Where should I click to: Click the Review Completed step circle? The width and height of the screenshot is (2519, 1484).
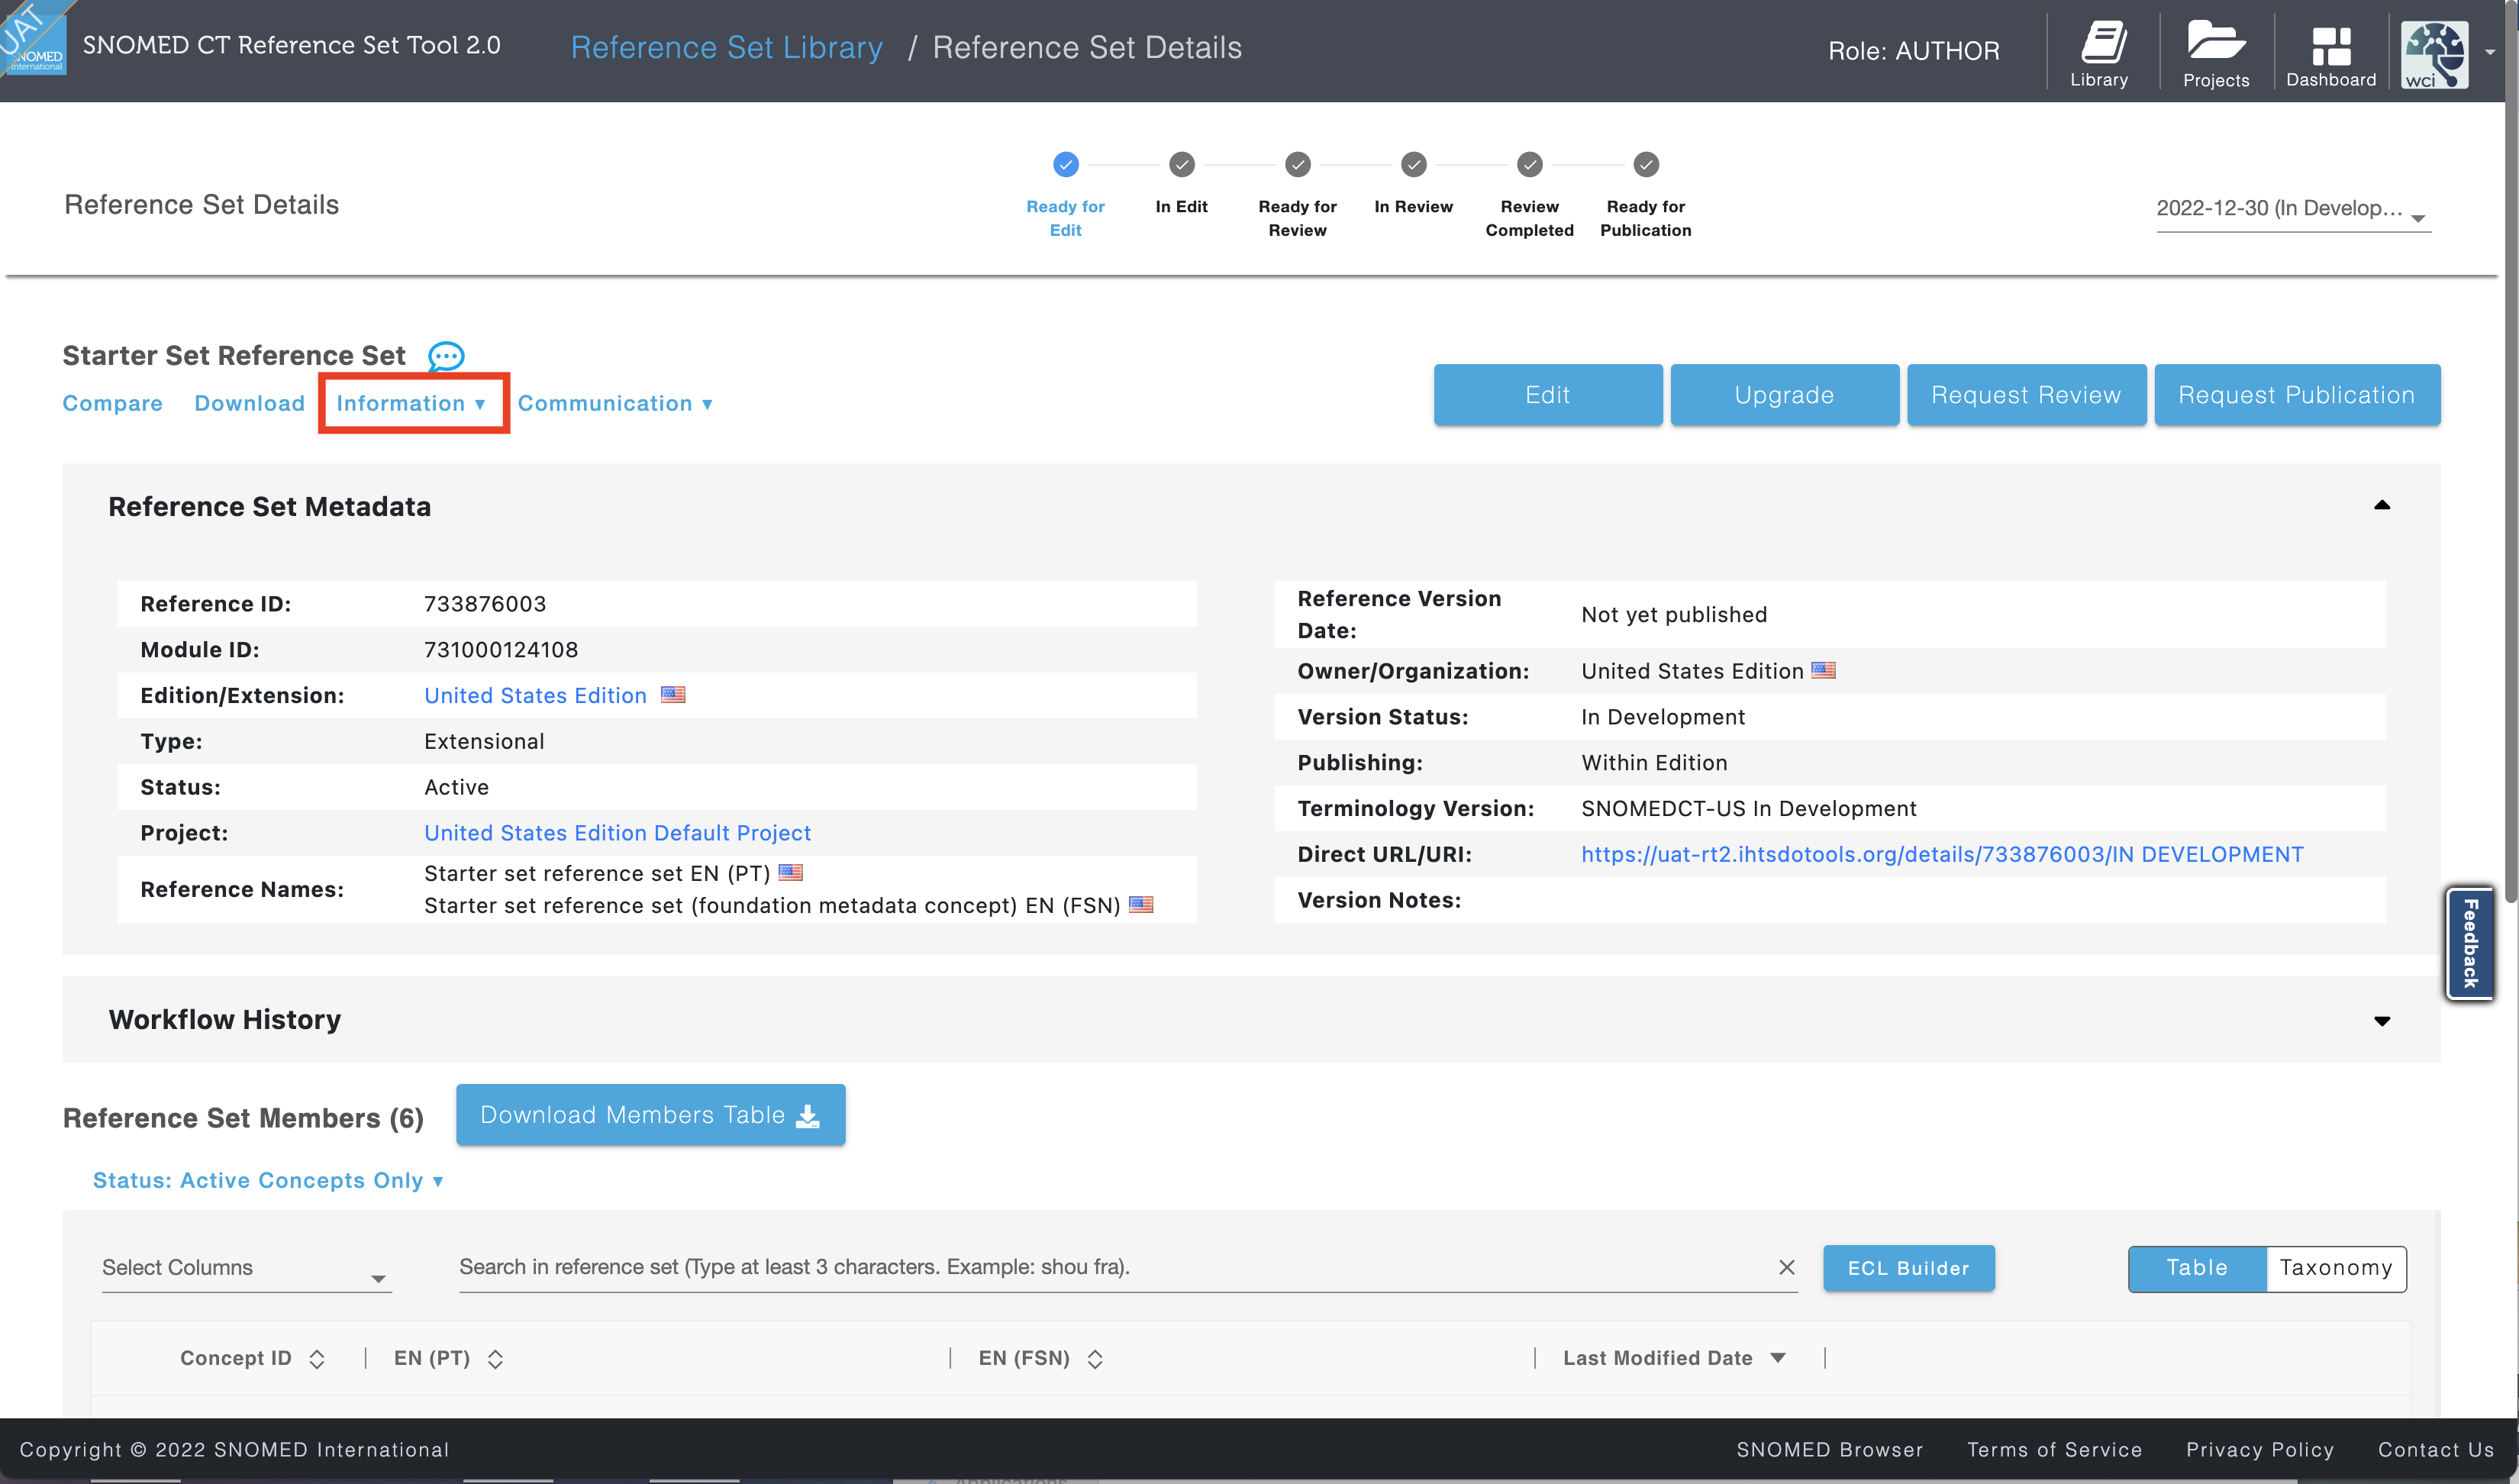(x=1529, y=164)
